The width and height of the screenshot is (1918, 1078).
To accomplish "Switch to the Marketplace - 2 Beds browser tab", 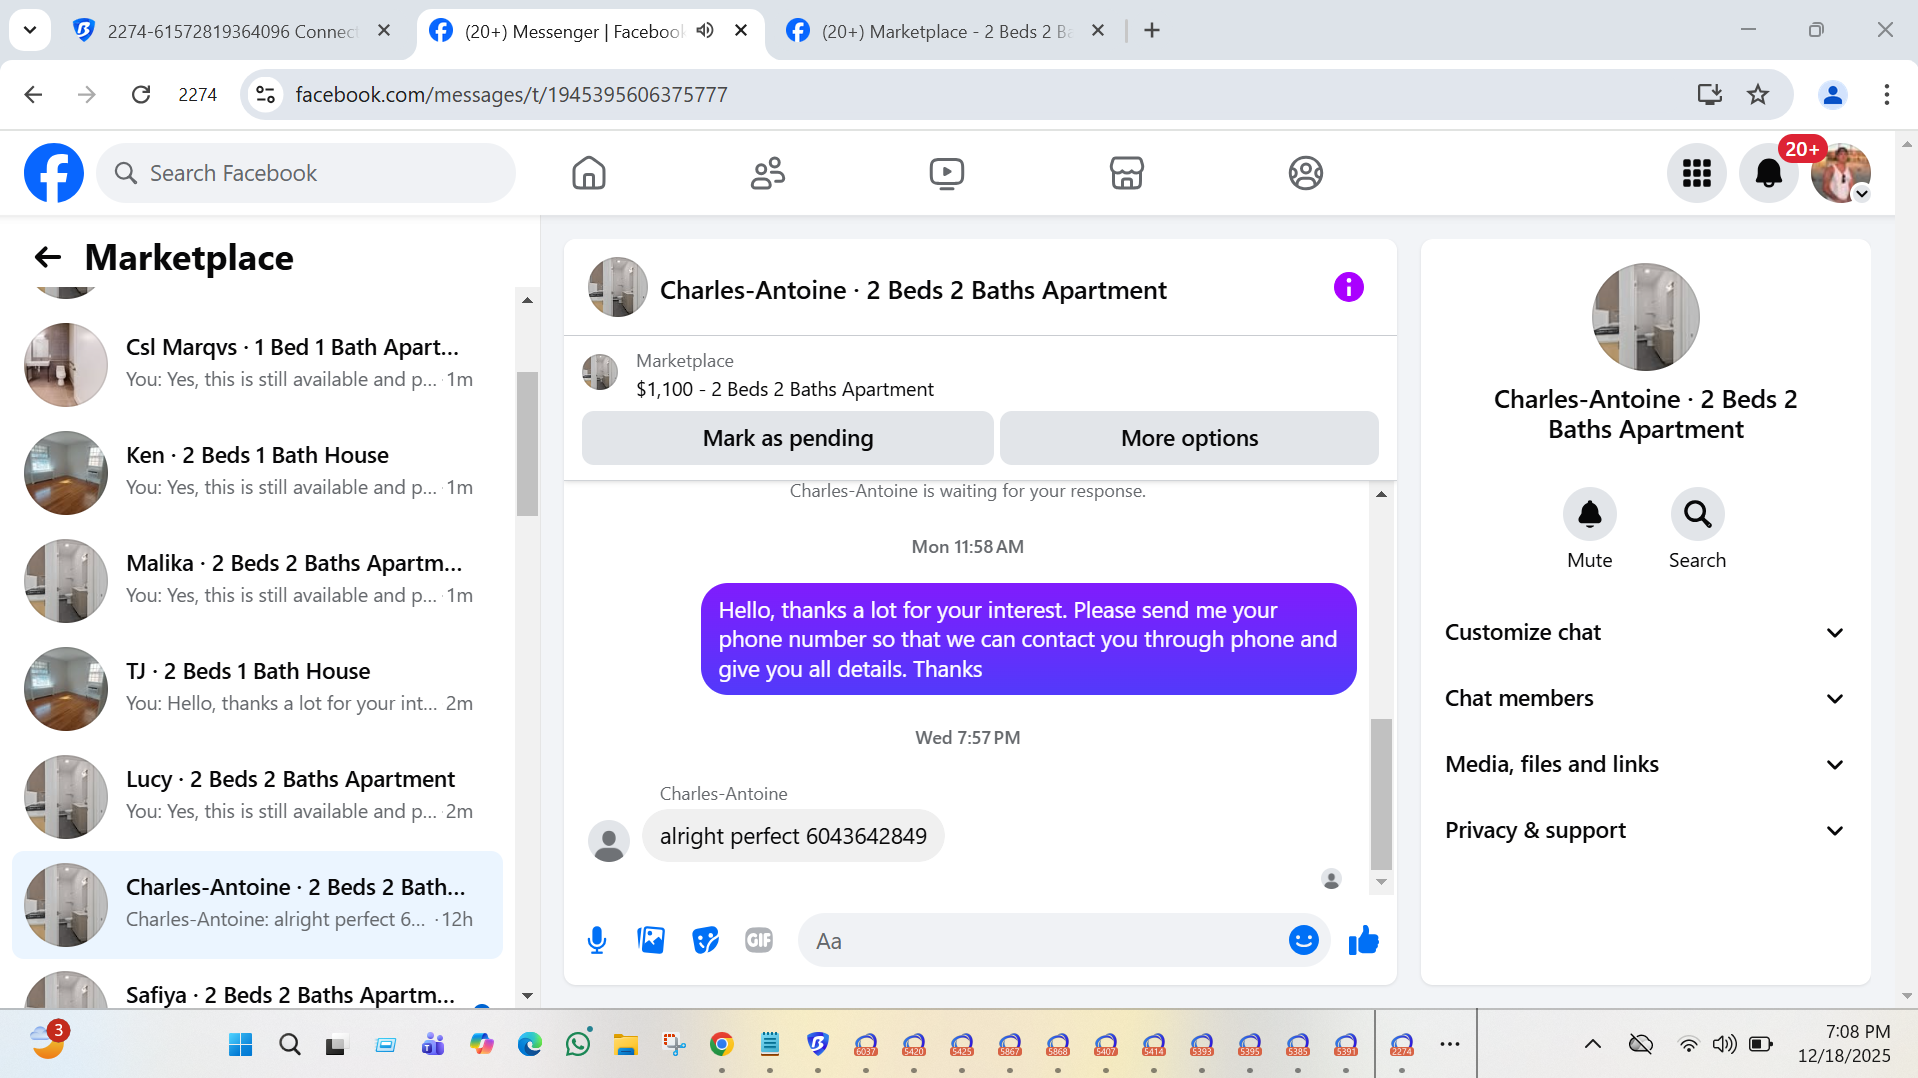I will click(944, 31).
